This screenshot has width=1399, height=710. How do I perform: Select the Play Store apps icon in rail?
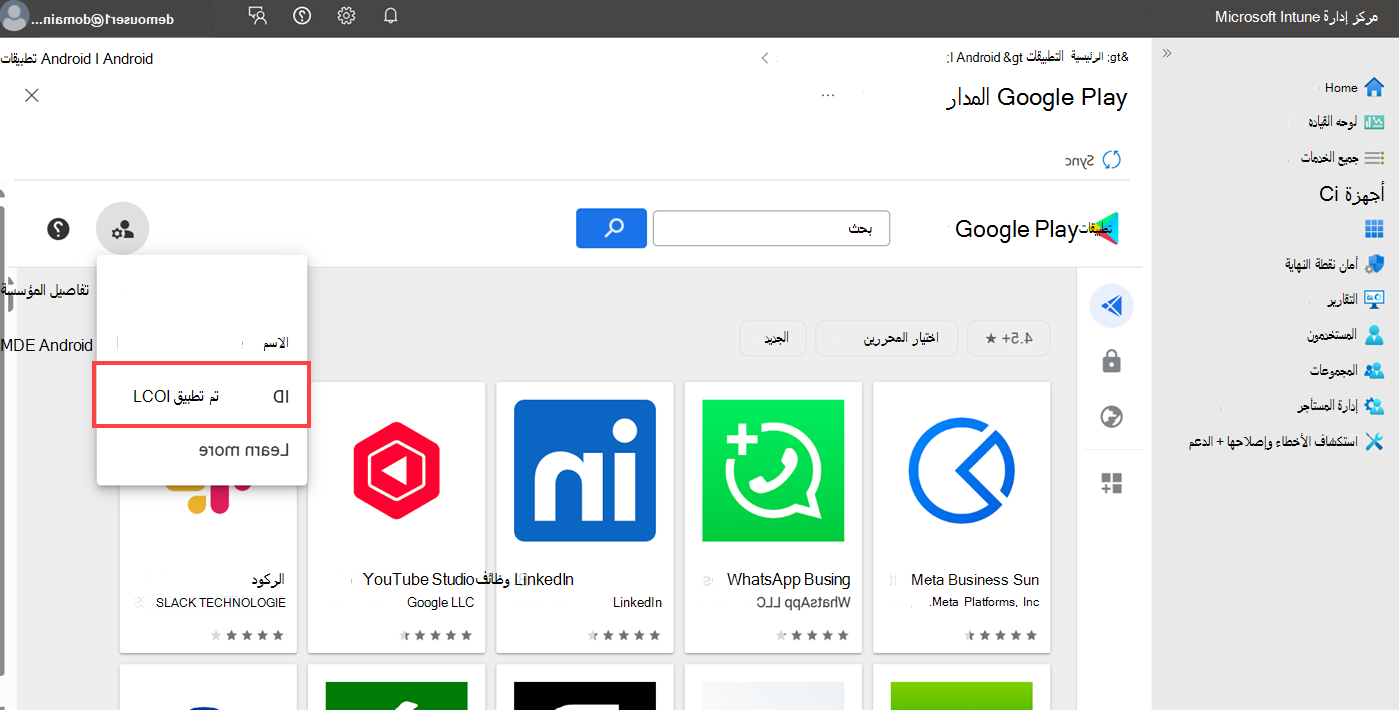(x=1111, y=306)
